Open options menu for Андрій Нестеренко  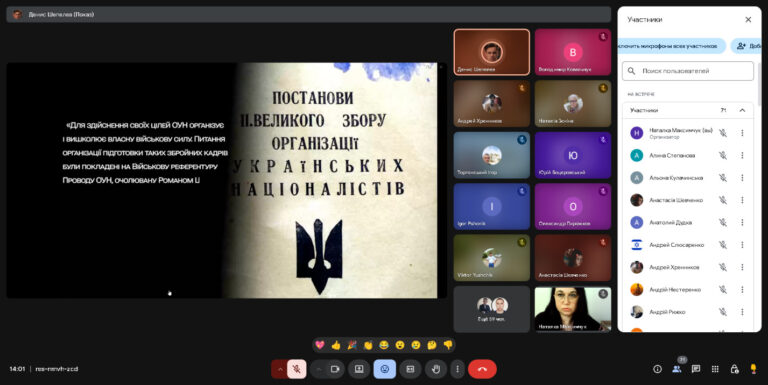[742, 289]
